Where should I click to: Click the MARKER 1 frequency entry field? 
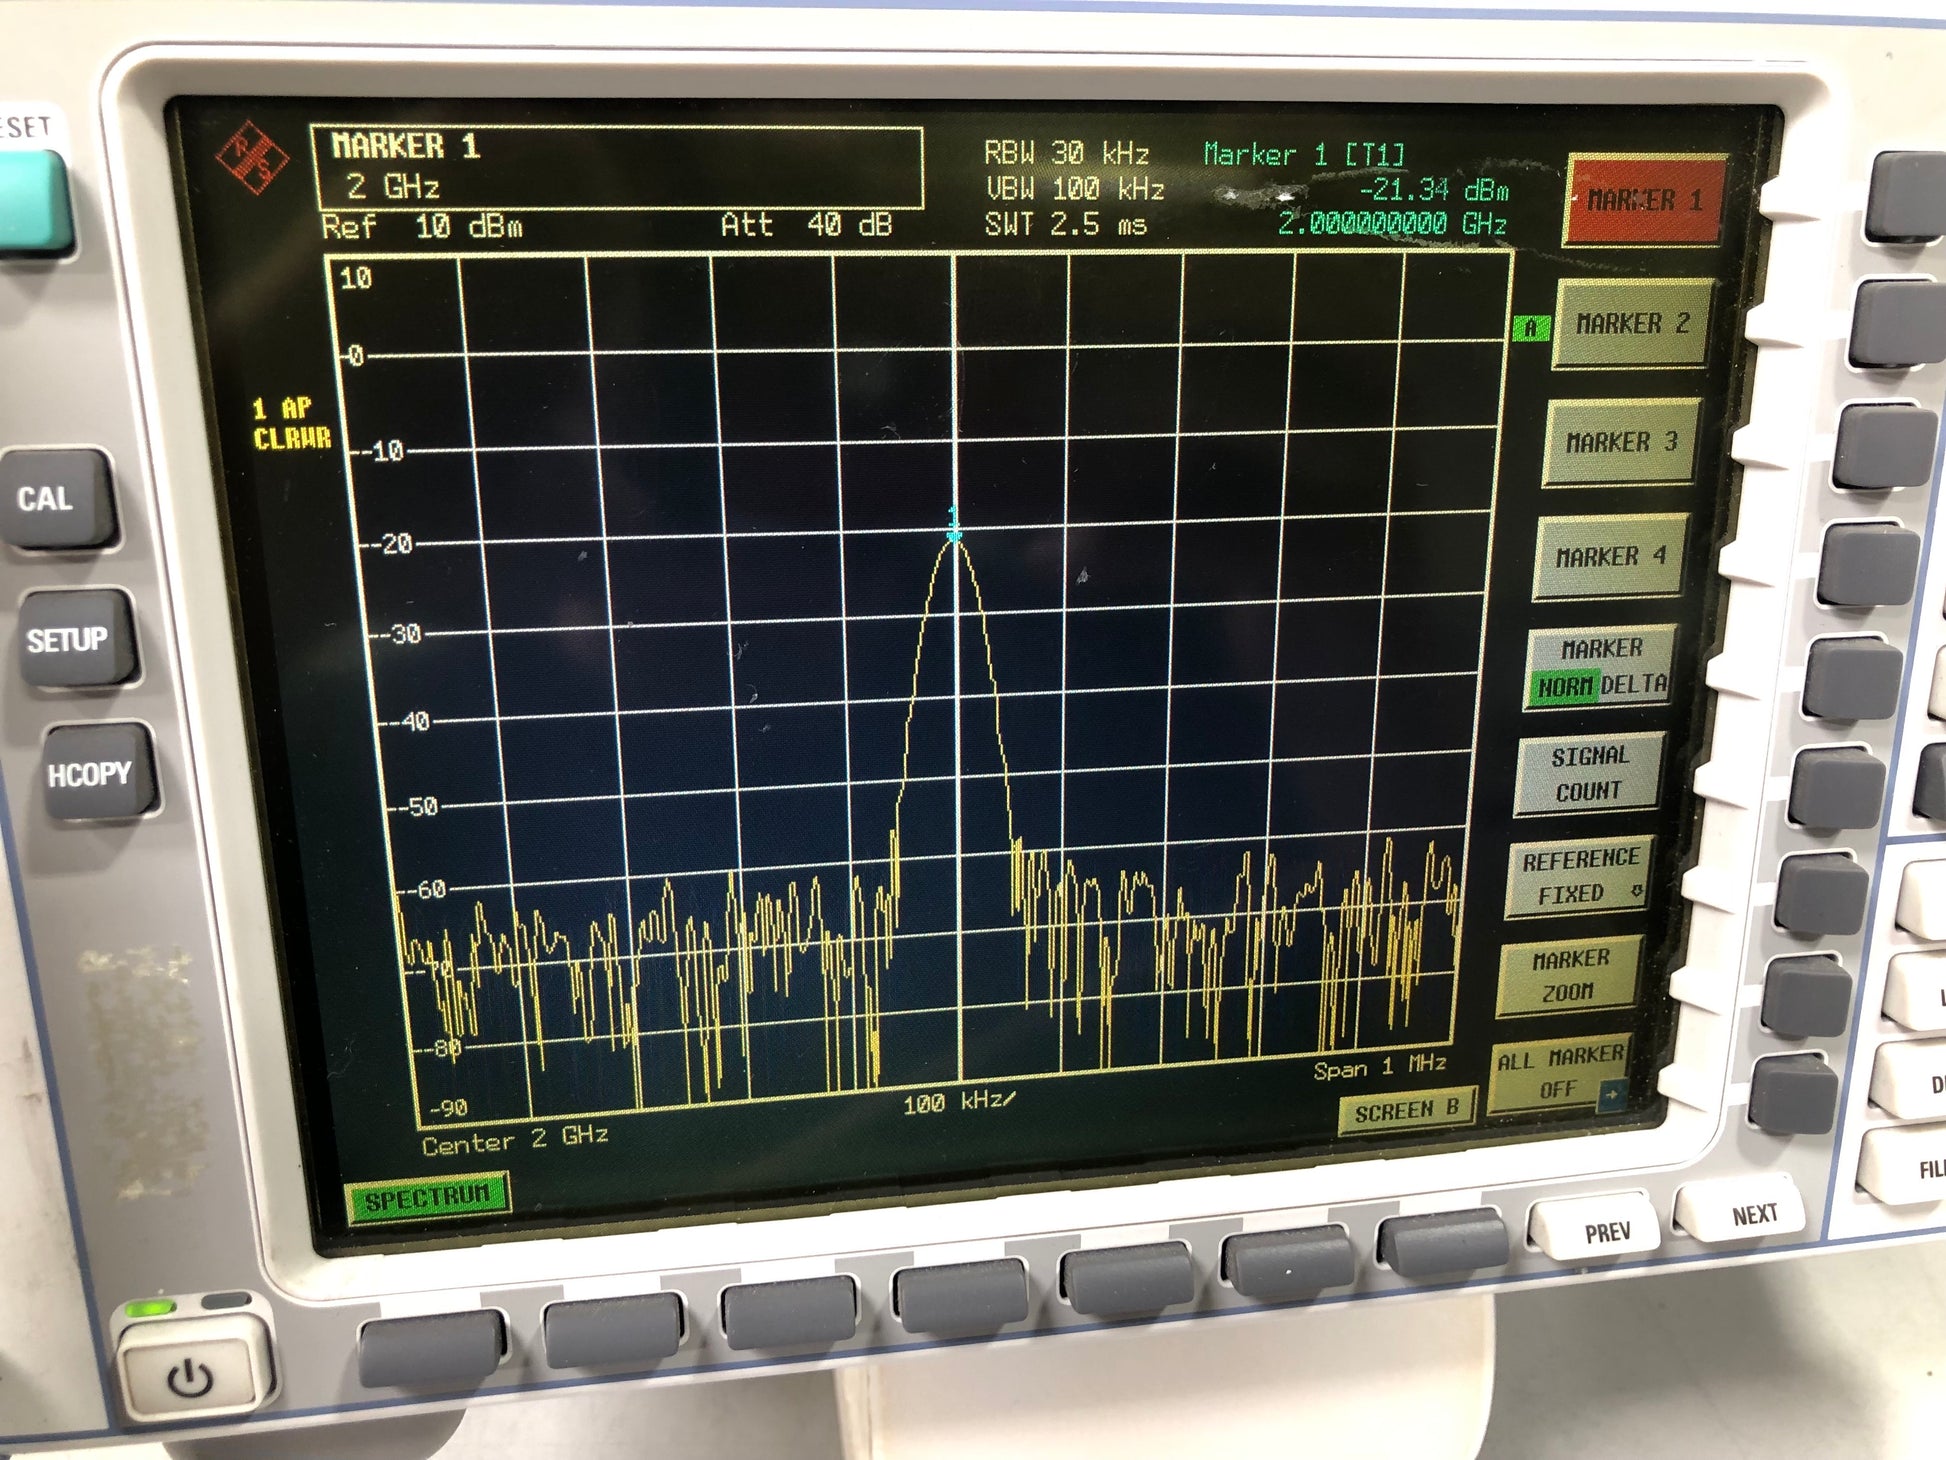click(x=616, y=168)
